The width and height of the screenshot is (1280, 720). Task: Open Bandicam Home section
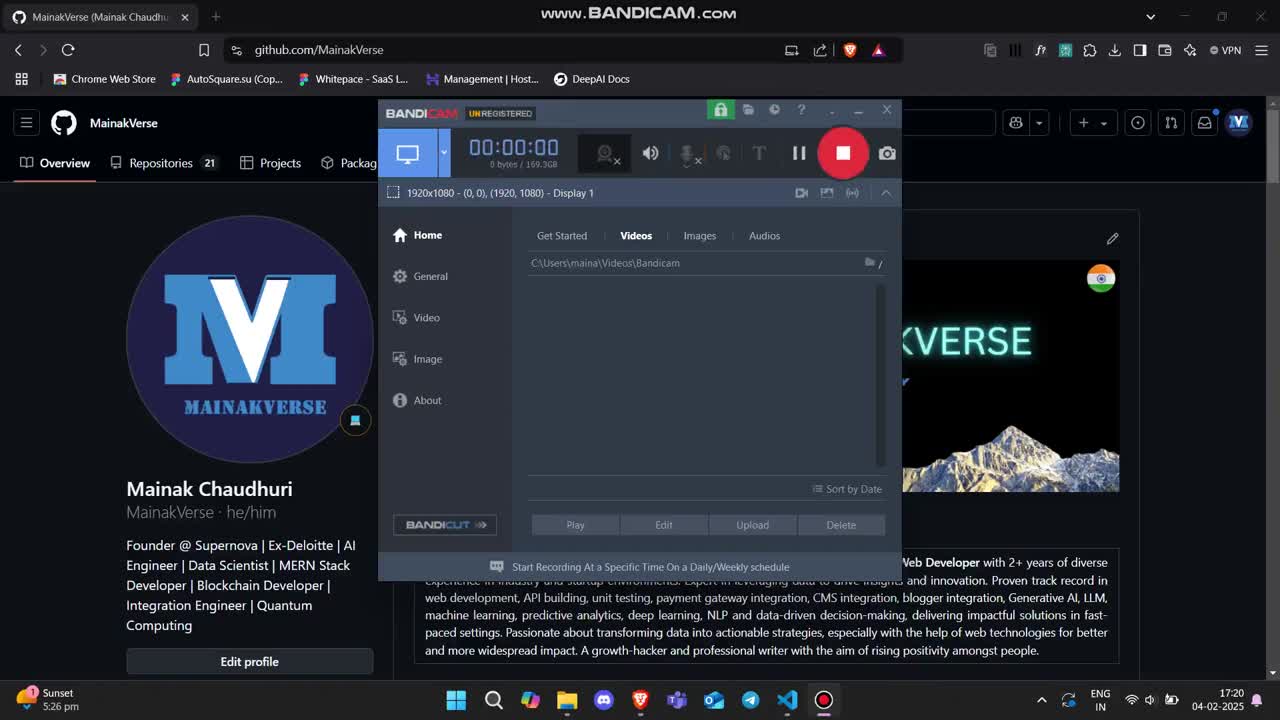tap(417, 235)
